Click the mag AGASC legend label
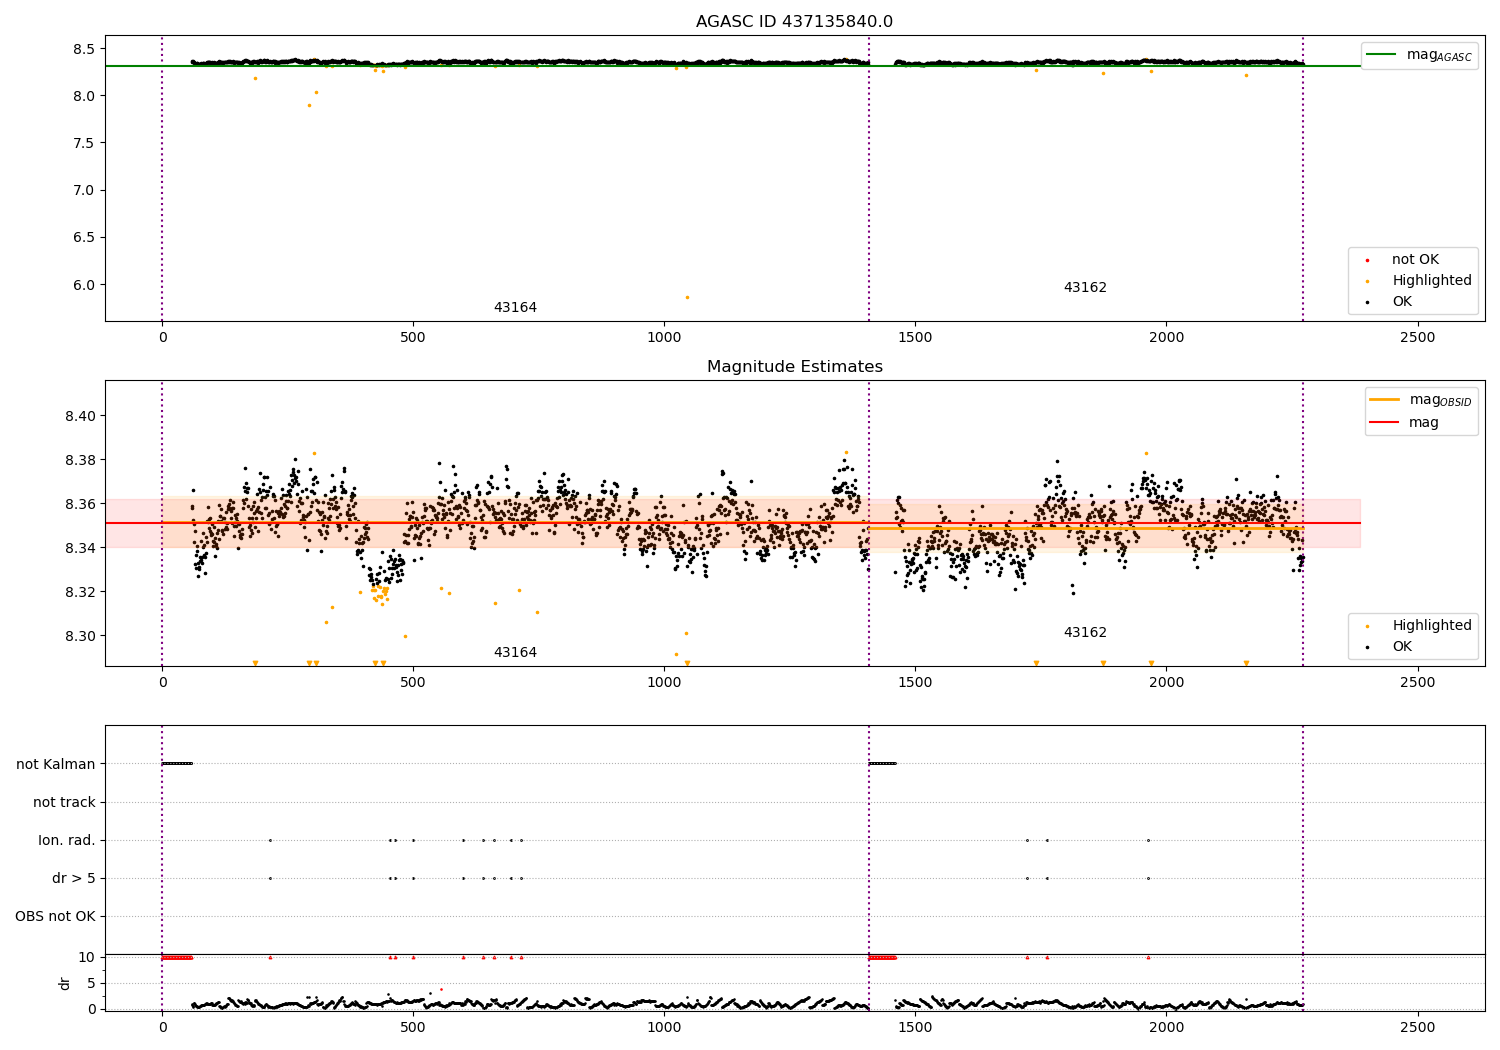Viewport: 1500px width, 1050px height. [x=1439, y=55]
